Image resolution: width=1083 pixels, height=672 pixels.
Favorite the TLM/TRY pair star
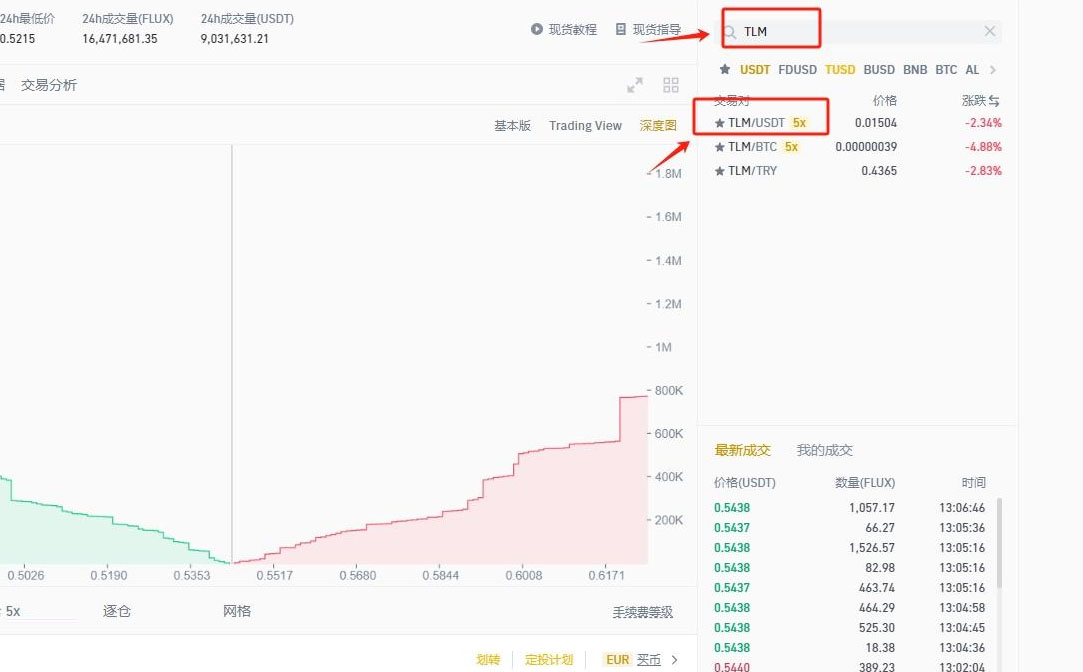point(719,171)
